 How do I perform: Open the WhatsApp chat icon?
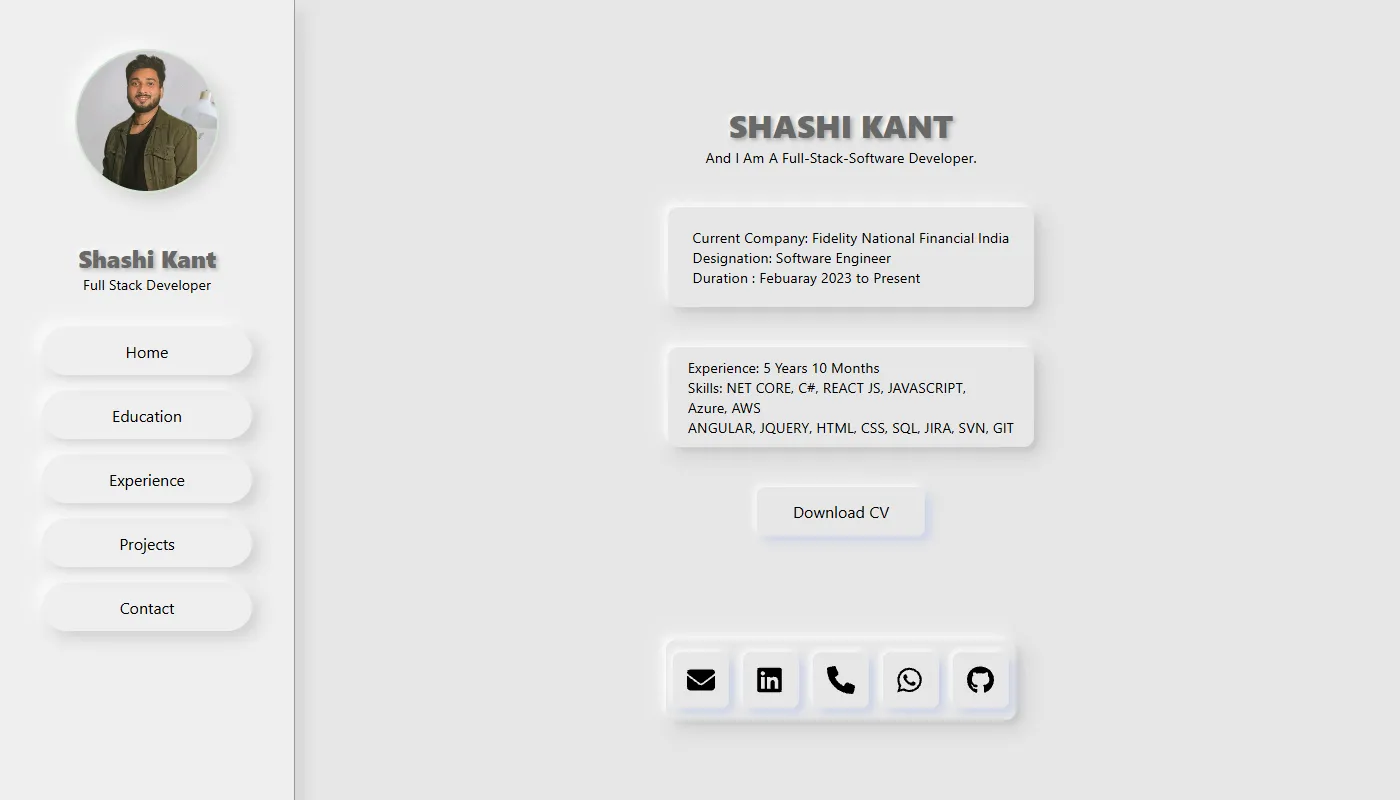910,680
